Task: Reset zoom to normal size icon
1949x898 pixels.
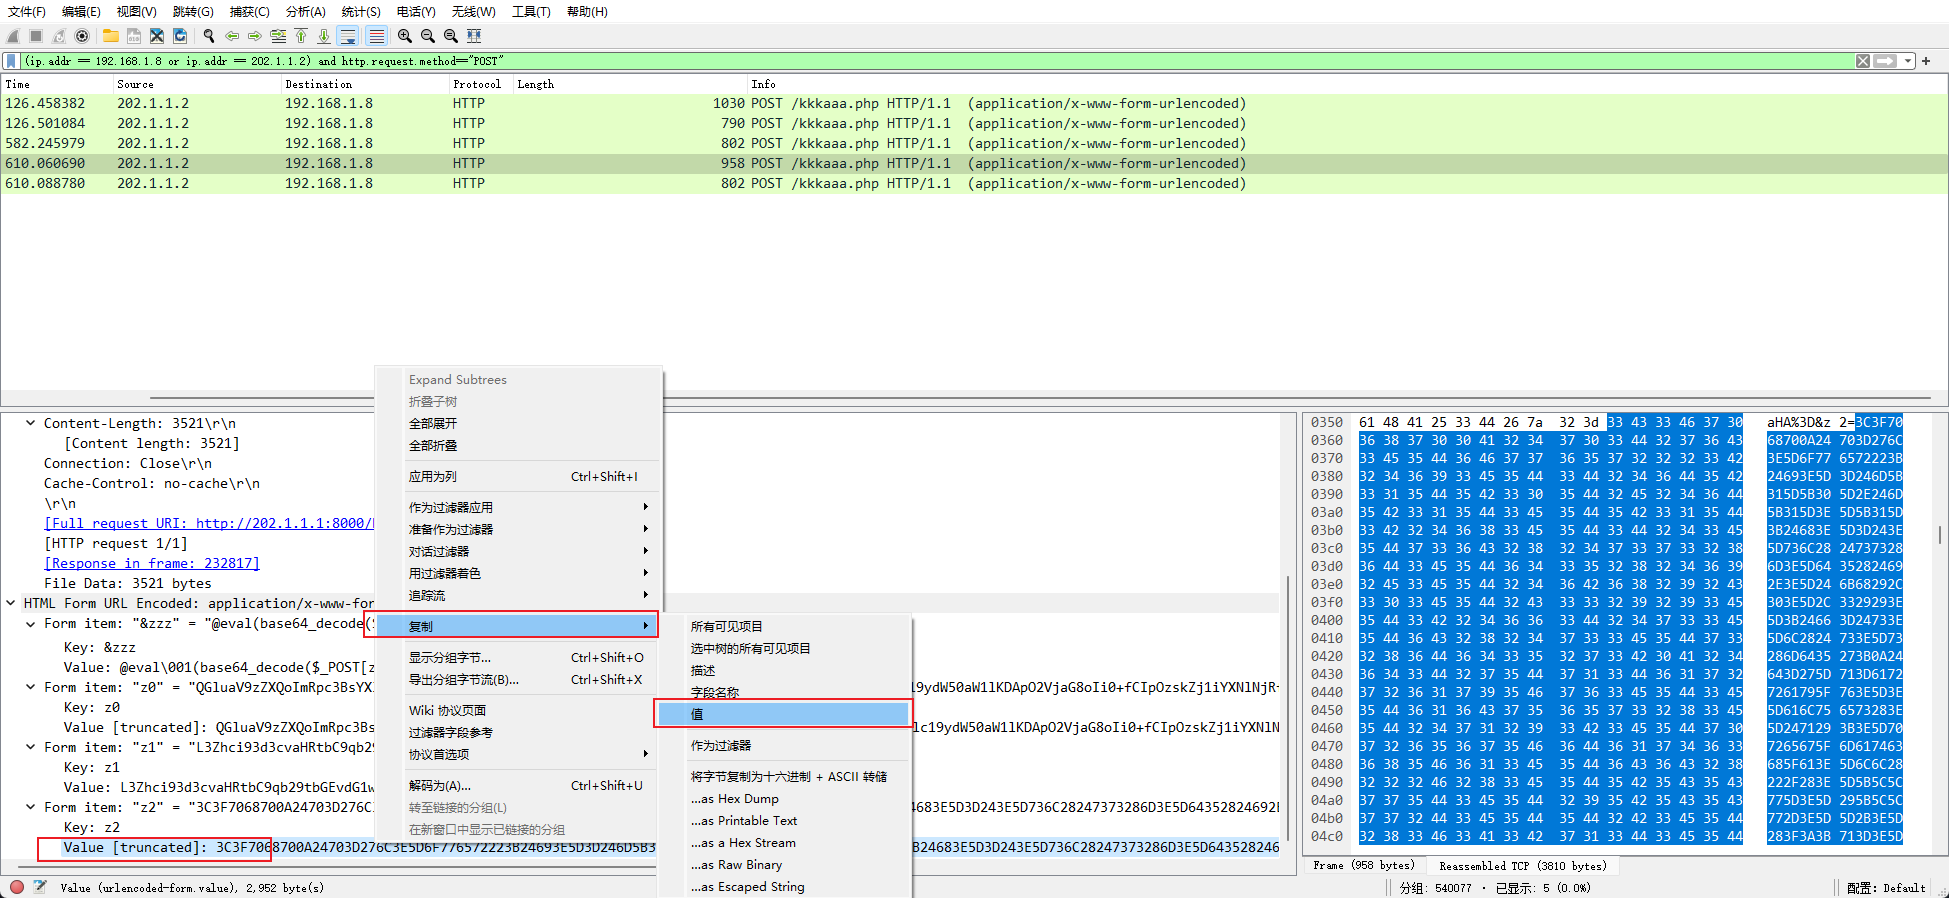Action: 451,36
